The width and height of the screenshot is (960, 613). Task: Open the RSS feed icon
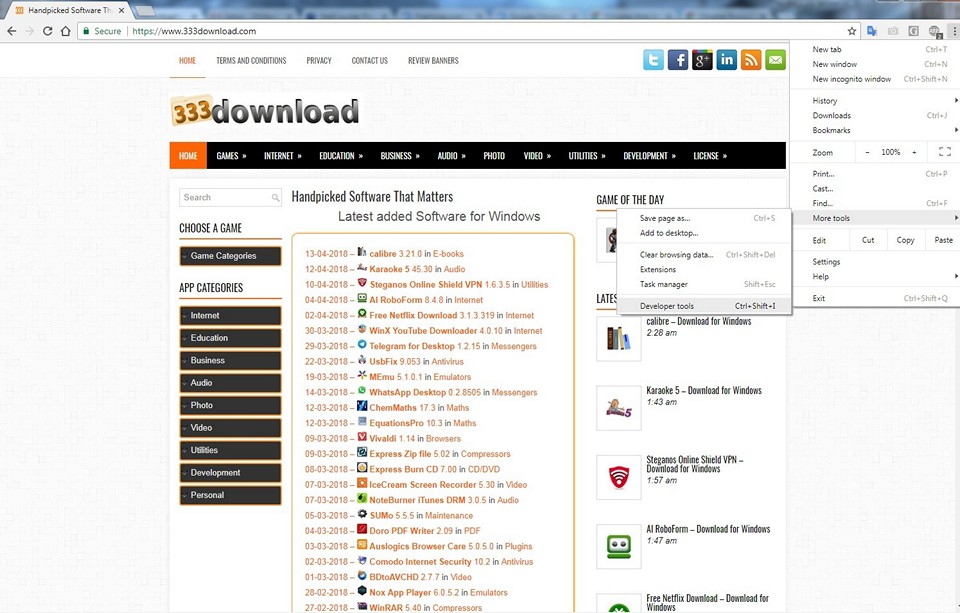coord(751,60)
